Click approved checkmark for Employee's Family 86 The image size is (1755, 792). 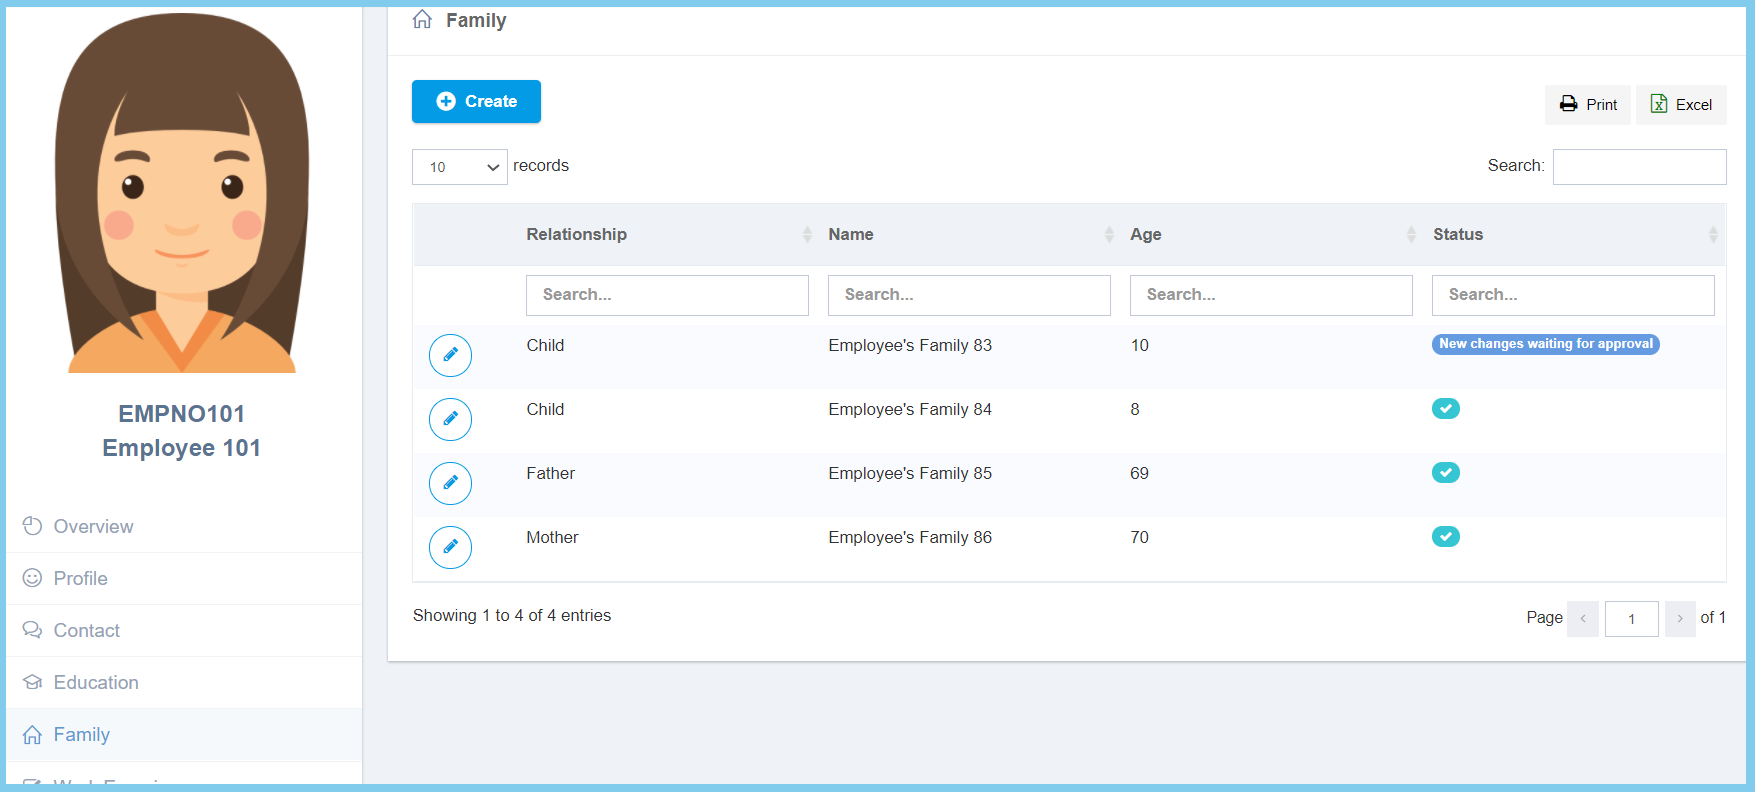(x=1445, y=537)
